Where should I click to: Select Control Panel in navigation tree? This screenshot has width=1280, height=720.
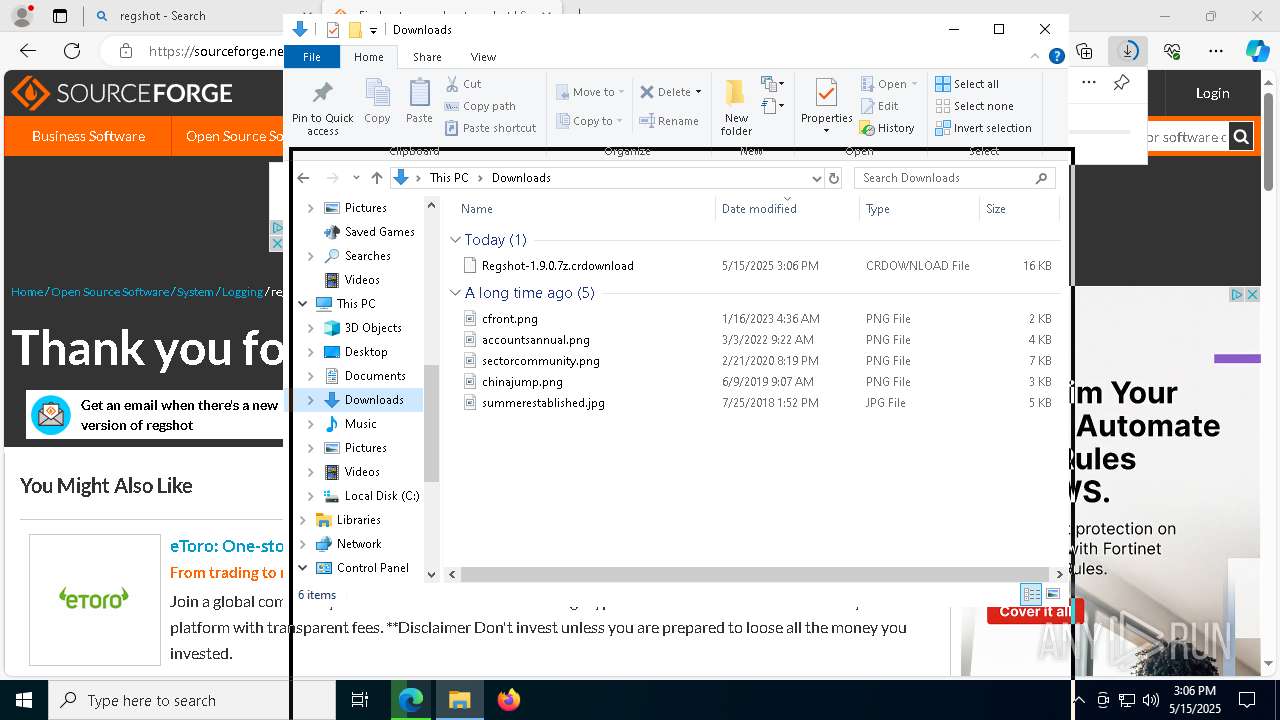(372, 568)
